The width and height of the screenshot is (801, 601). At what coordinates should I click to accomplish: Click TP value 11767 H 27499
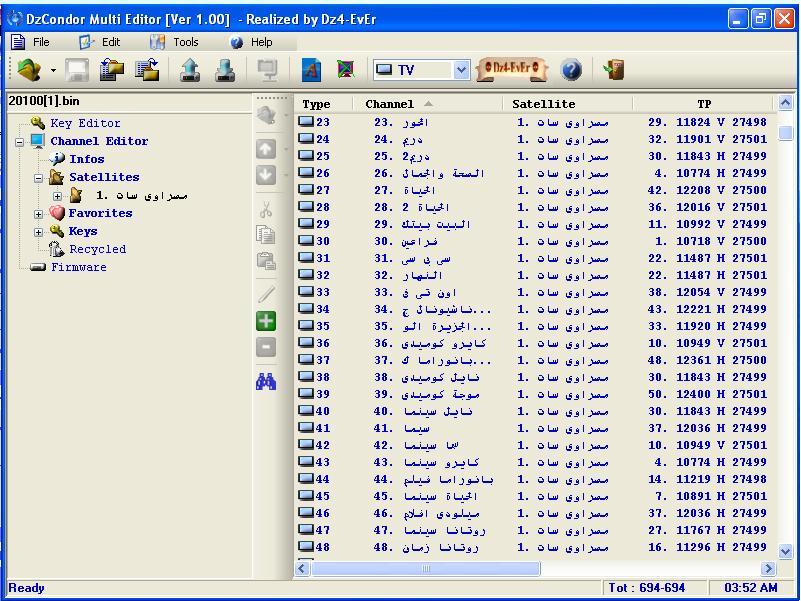[x=721, y=530]
